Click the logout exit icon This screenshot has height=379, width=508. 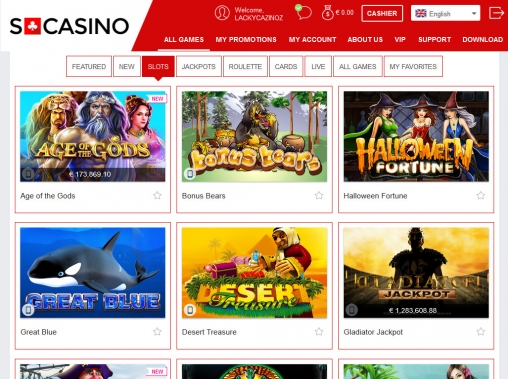coord(496,13)
